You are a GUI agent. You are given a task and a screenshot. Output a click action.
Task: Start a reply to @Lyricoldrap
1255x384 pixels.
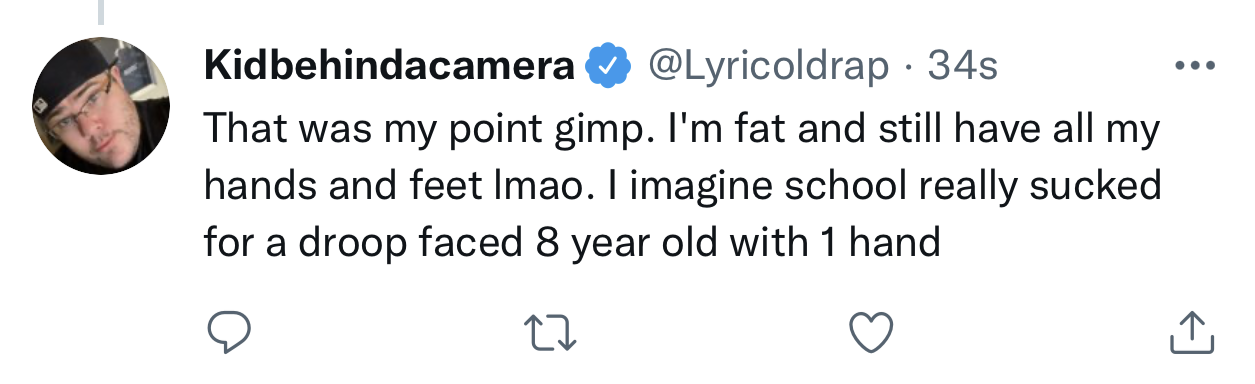coord(228,331)
